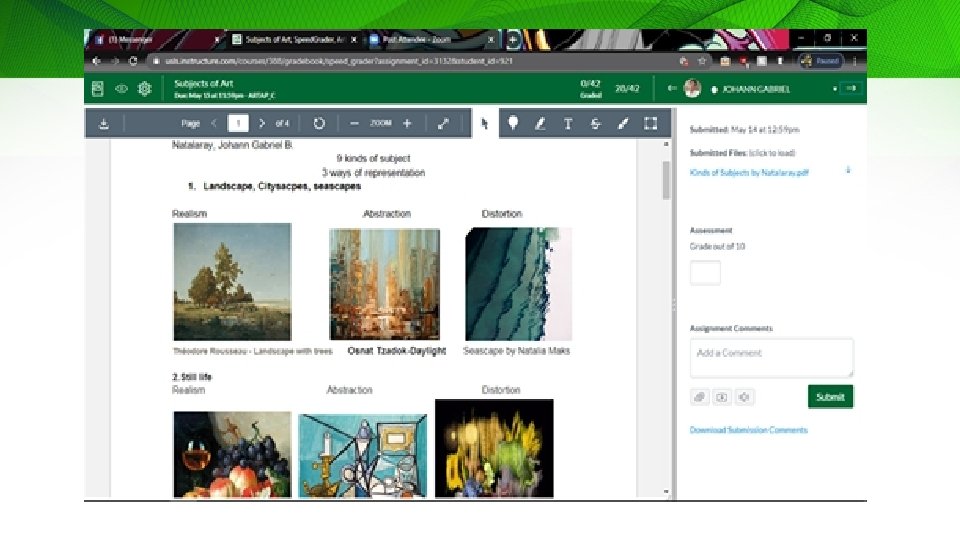
Task: Select the point comment annotation tool
Action: click(x=513, y=123)
